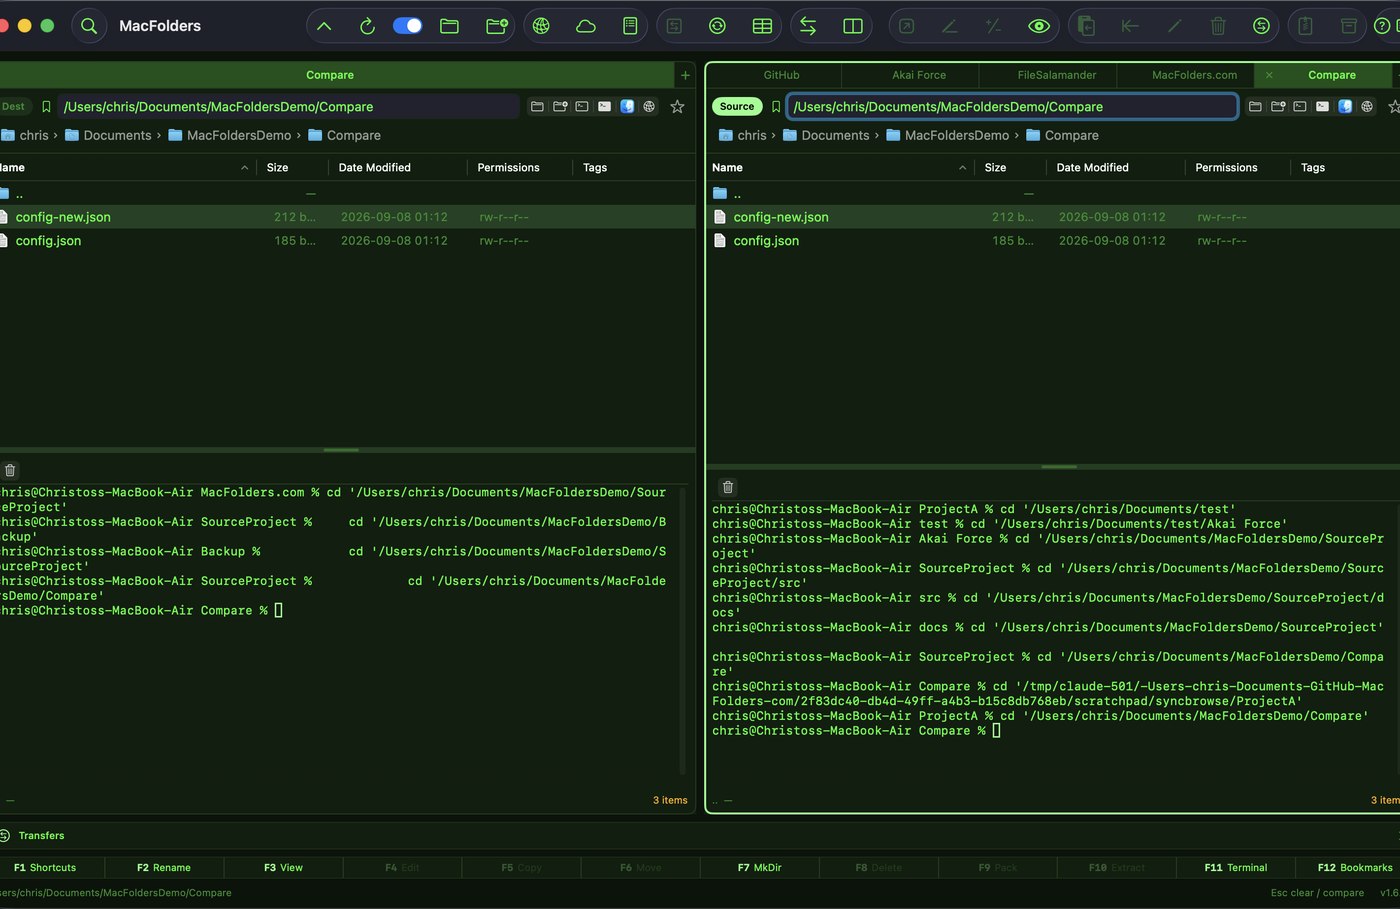
Task: Add a new tab with the plus button
Action: point(685,75)
